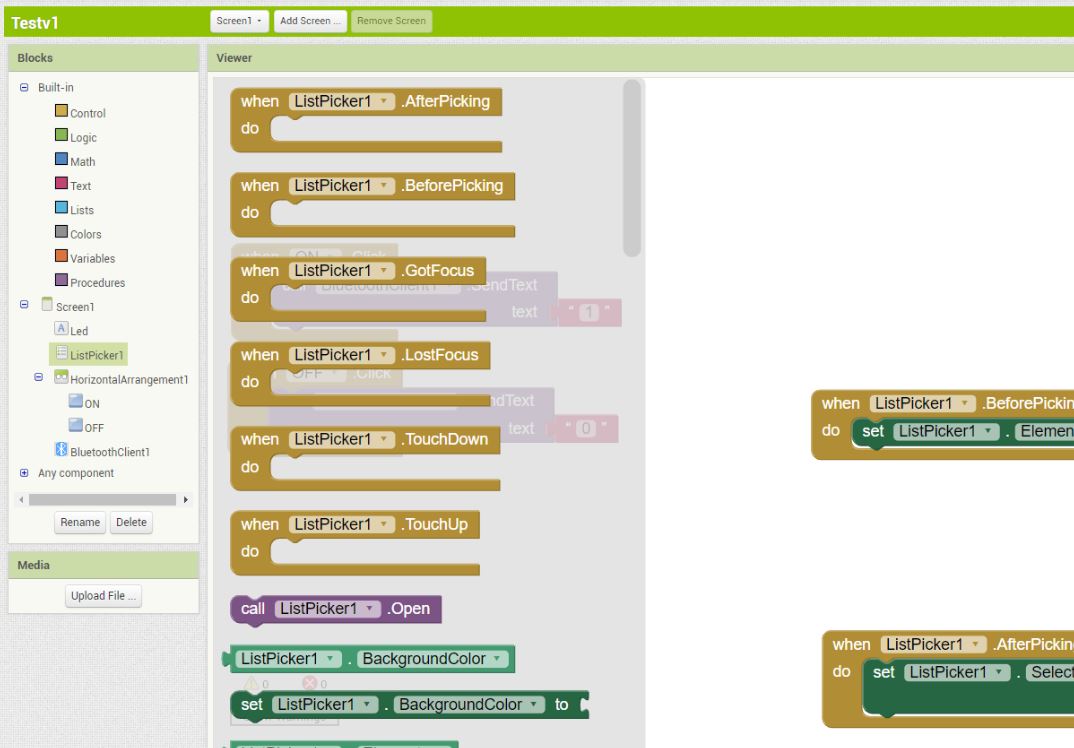
Task: Click right arrow of Blocks panel scrollbar
Action: click(186, 499)
